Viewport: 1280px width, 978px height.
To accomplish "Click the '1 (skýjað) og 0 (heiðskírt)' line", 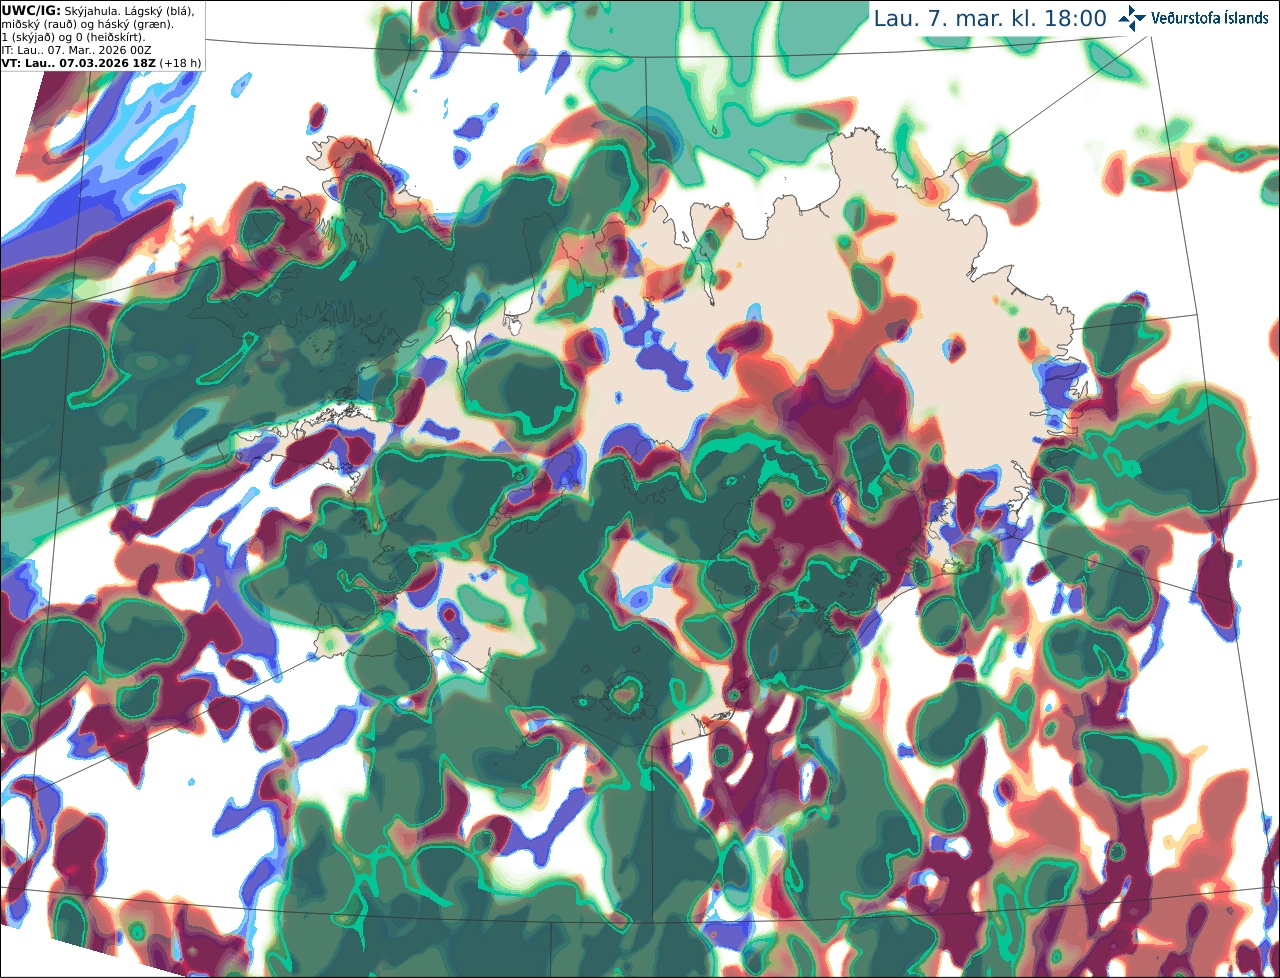I will click(x=73, y=37).
